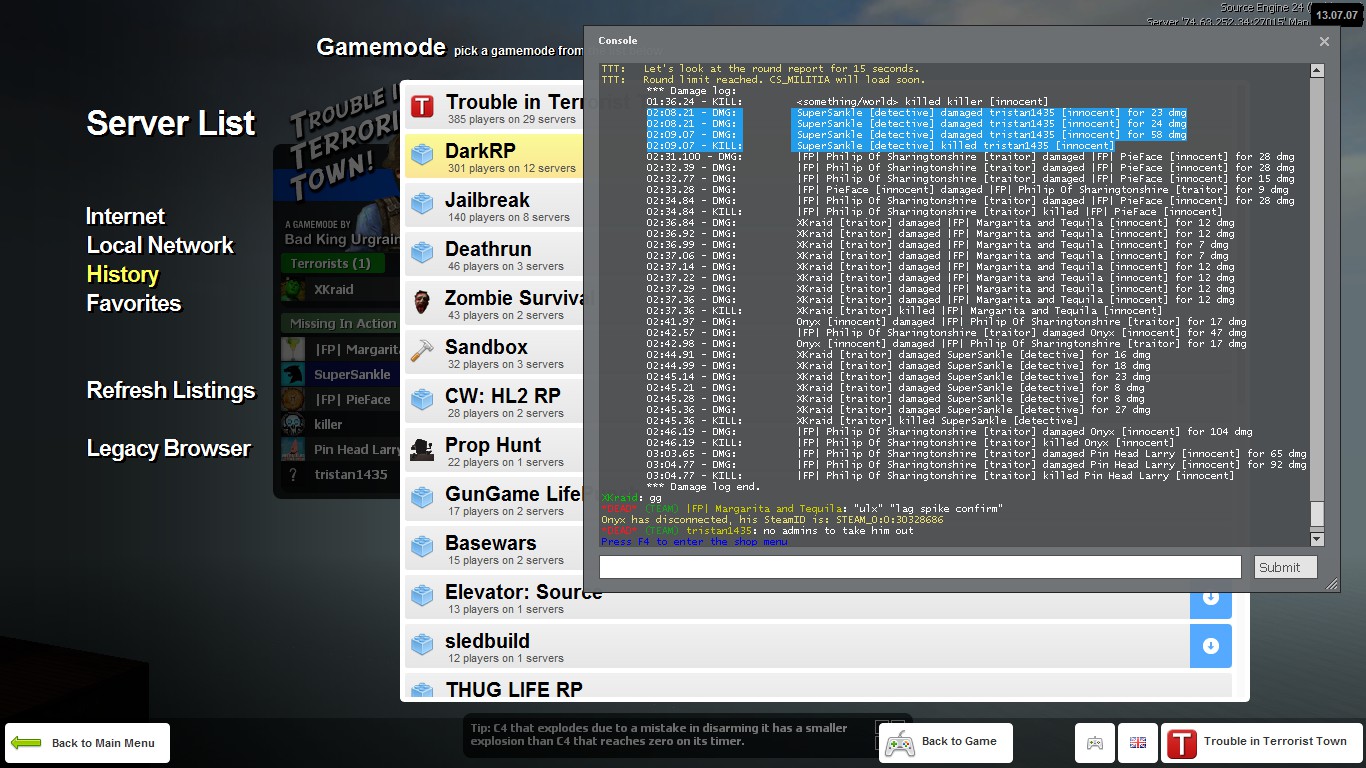The height and width of the screenshot is (768, 1366).
Task: Select the THUG LIFE RP gamemode row
Action: click(x=818, y=689)
